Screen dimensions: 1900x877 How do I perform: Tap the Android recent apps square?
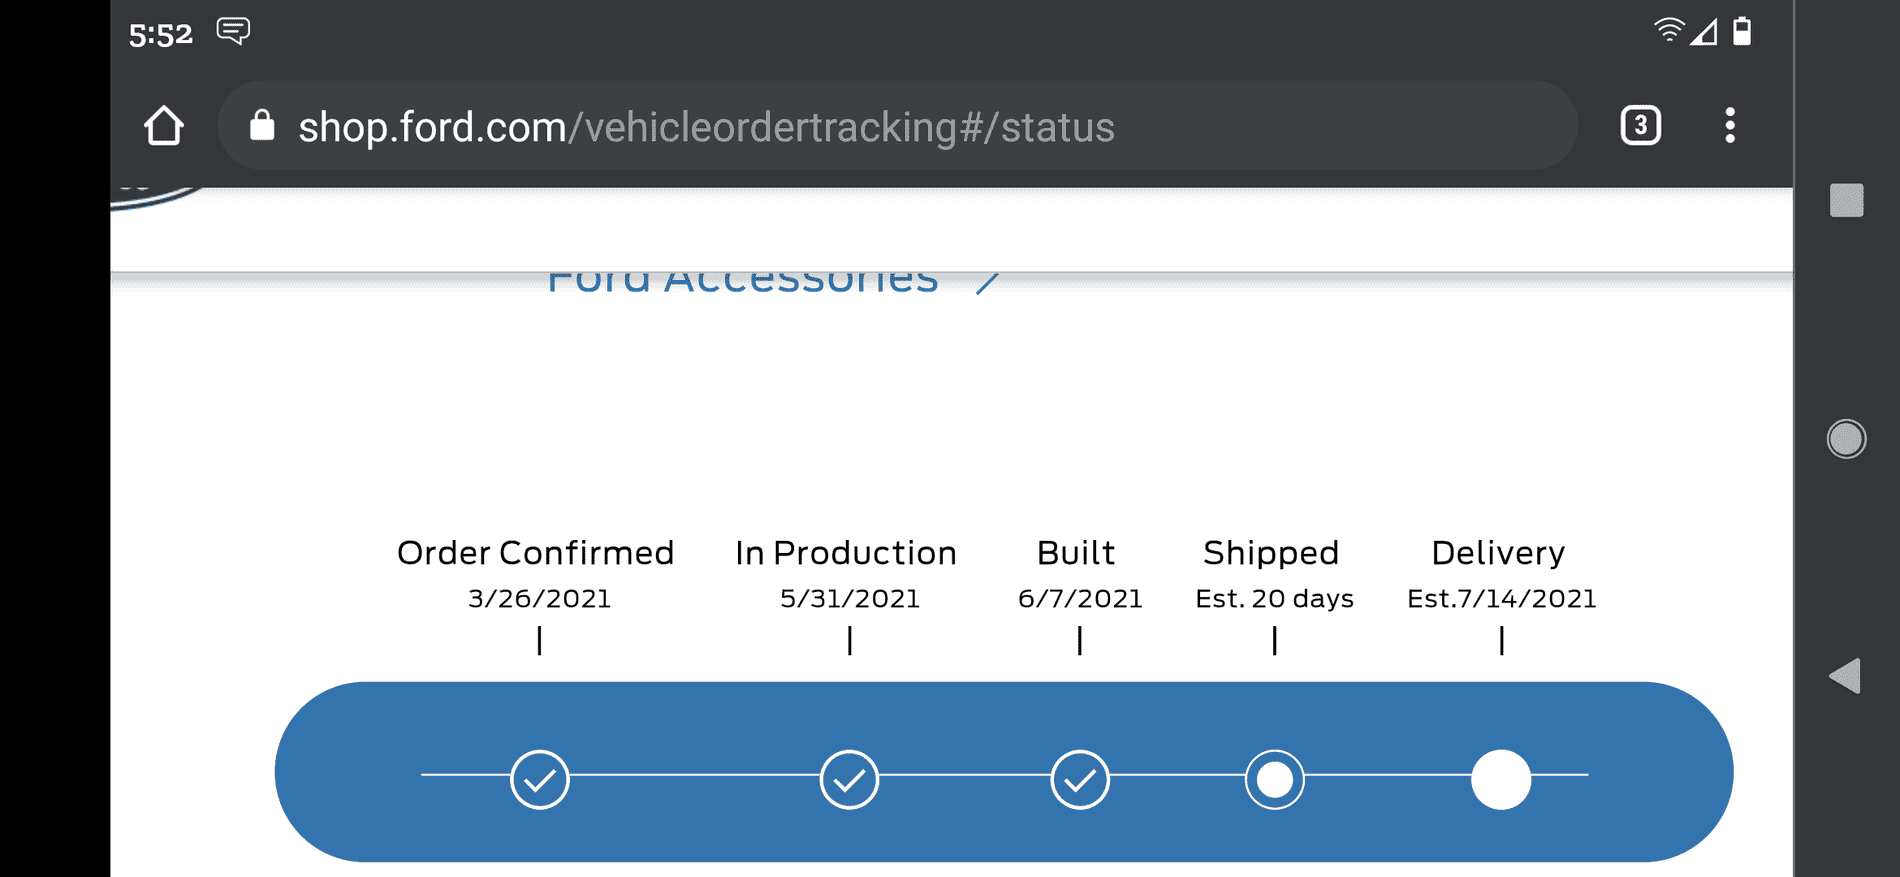click(x=1846, y=200)
